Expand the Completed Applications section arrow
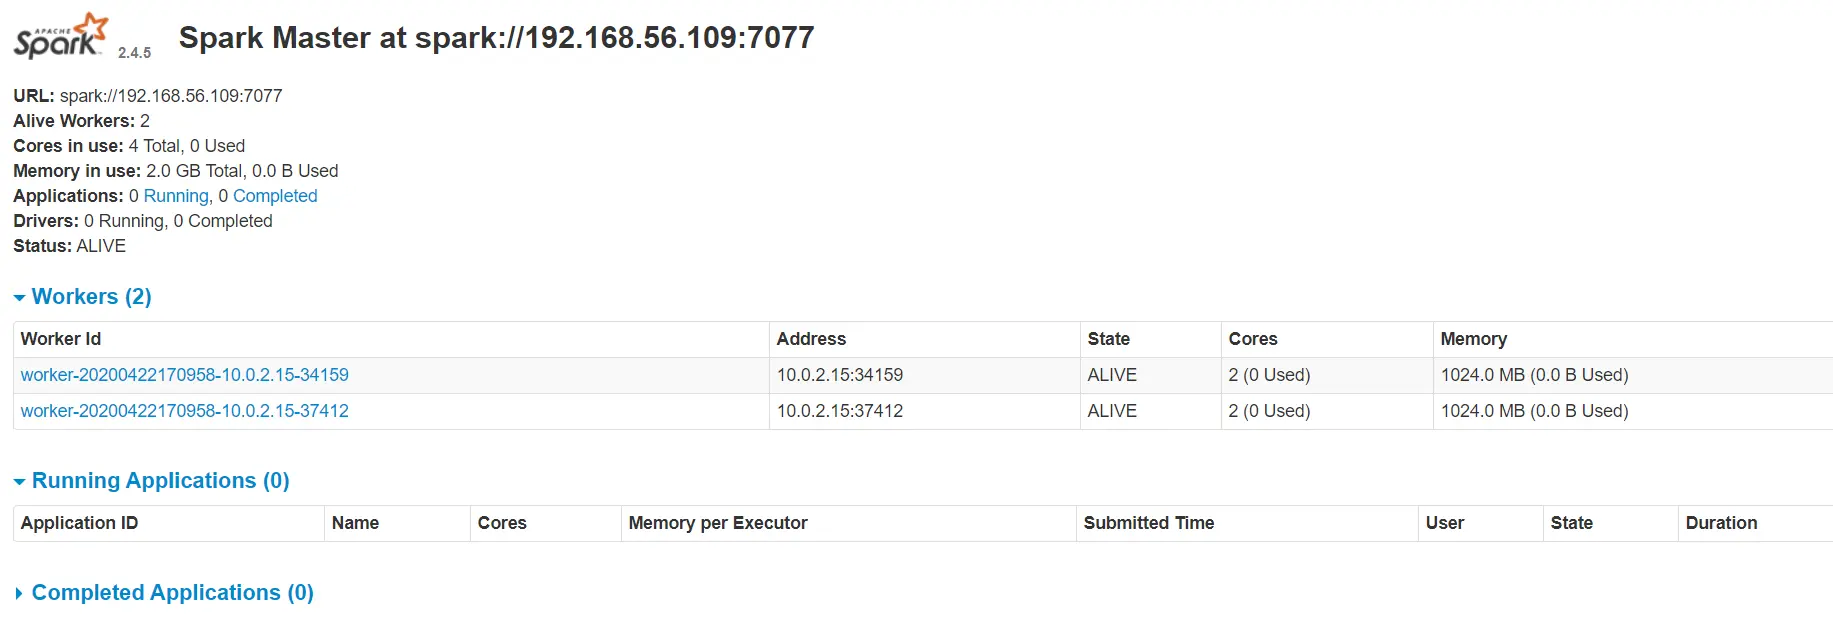 19,594
